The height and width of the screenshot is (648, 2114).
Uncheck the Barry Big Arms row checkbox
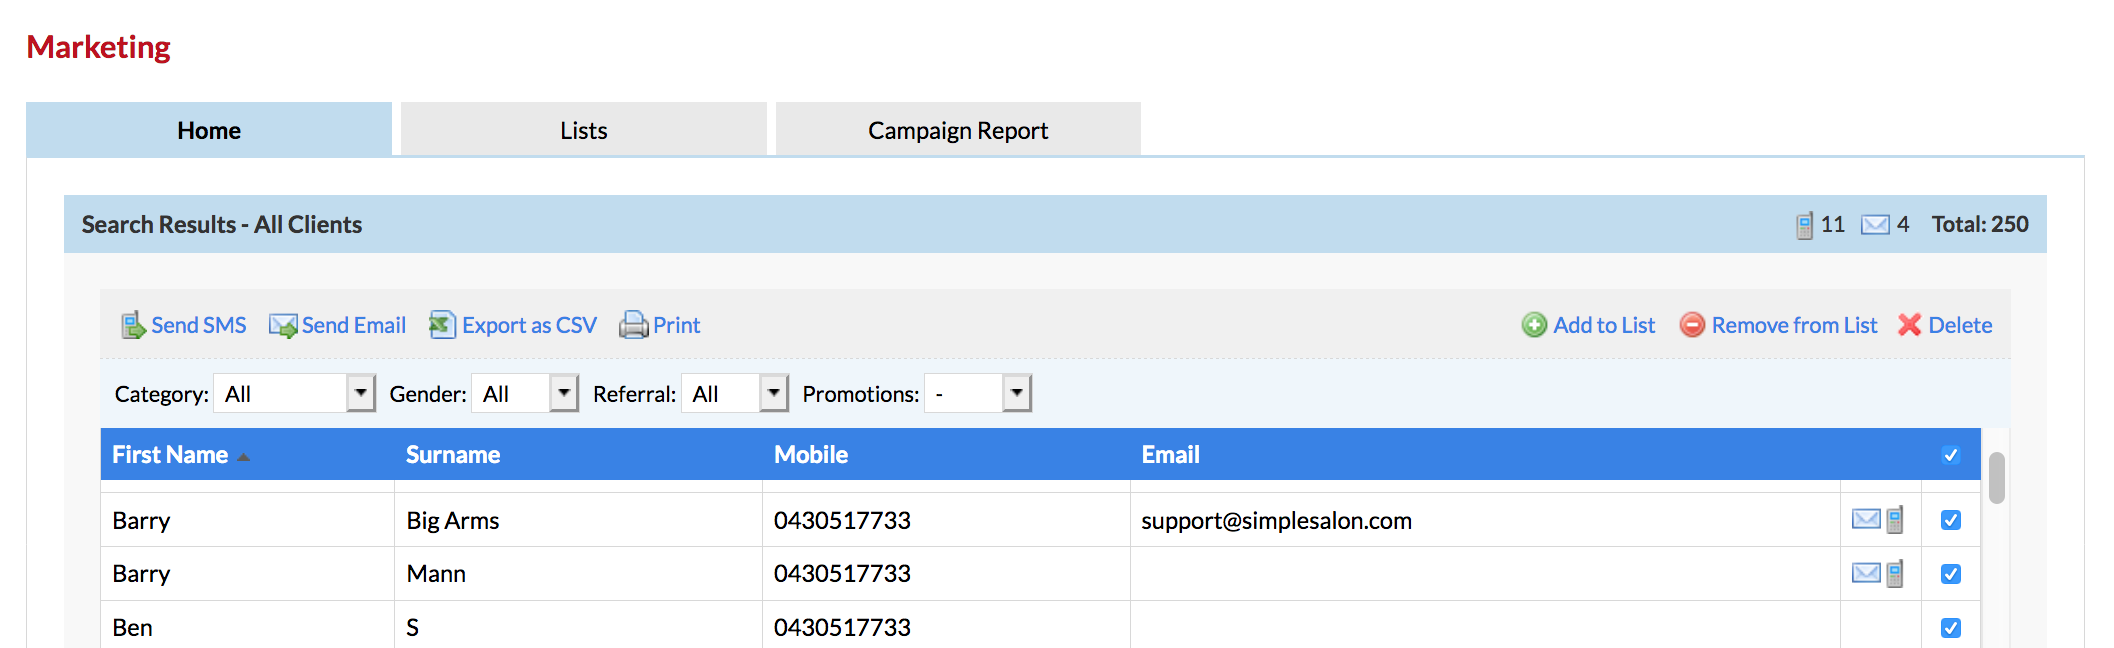pos(1950,520)
